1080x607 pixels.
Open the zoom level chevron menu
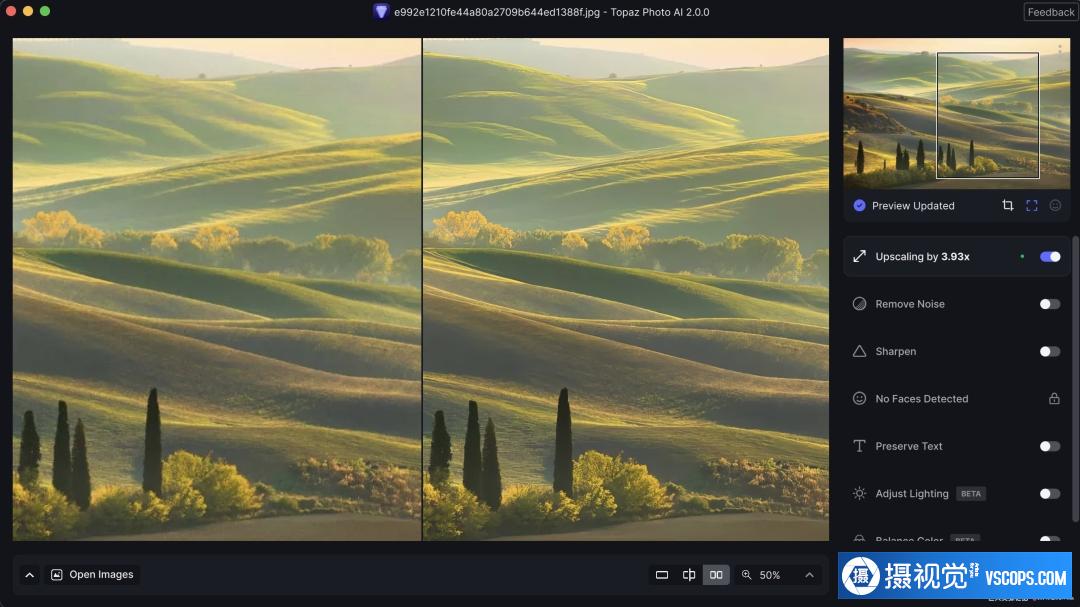tap(809, 575)
